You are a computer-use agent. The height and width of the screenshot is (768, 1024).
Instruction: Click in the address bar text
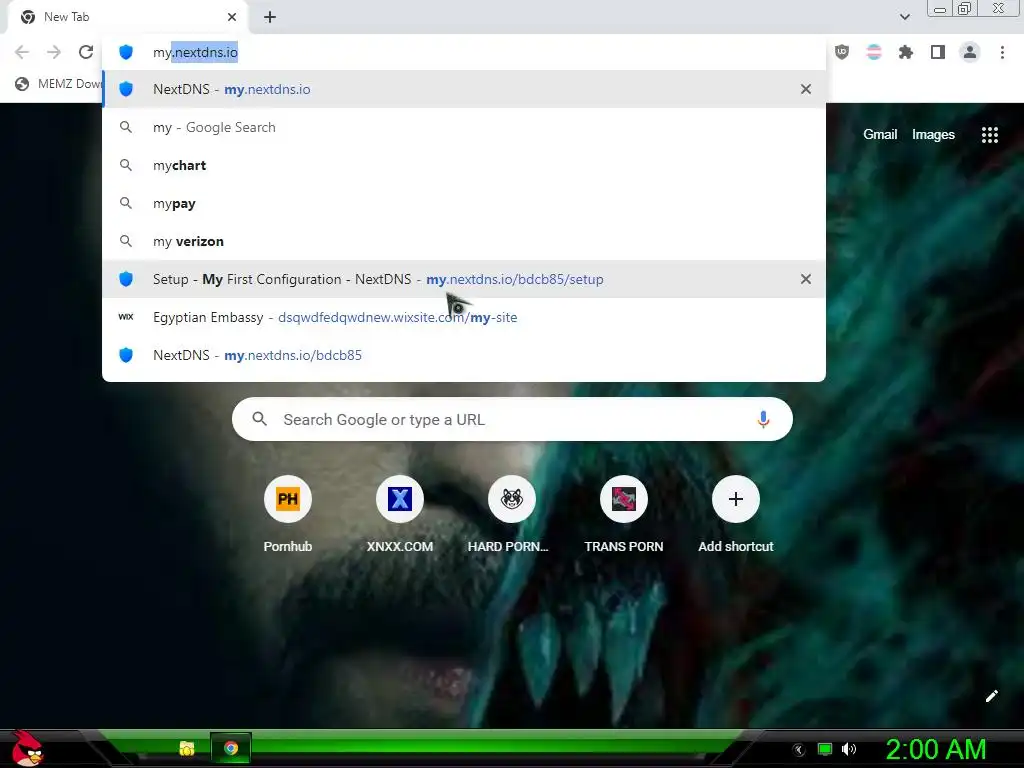[x=195, y=52]
